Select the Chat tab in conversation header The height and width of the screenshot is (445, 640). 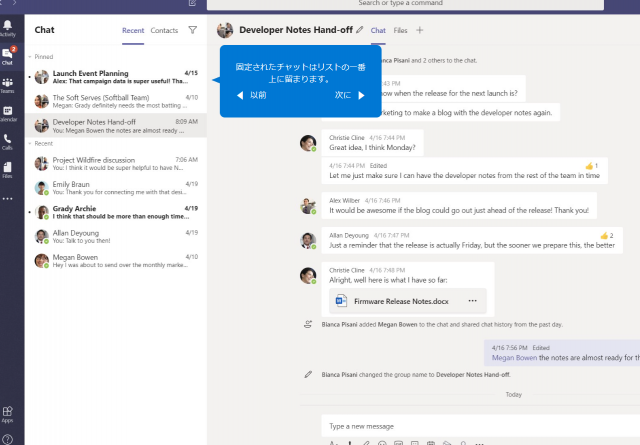(x=378, y=31)
